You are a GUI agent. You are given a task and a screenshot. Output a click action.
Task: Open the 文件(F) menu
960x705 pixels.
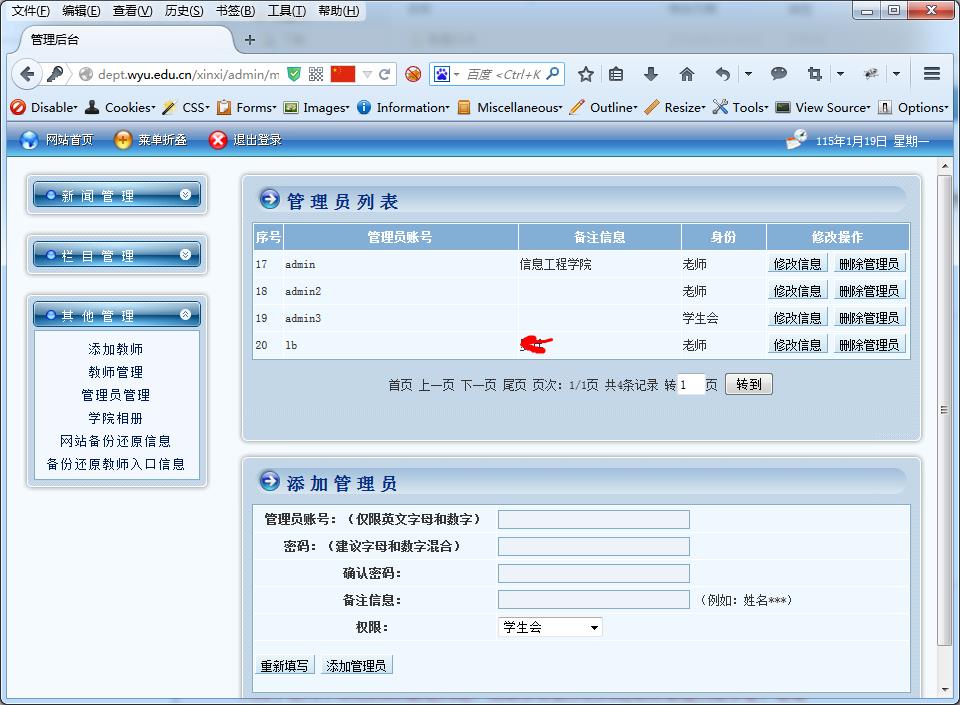[31, 11]
